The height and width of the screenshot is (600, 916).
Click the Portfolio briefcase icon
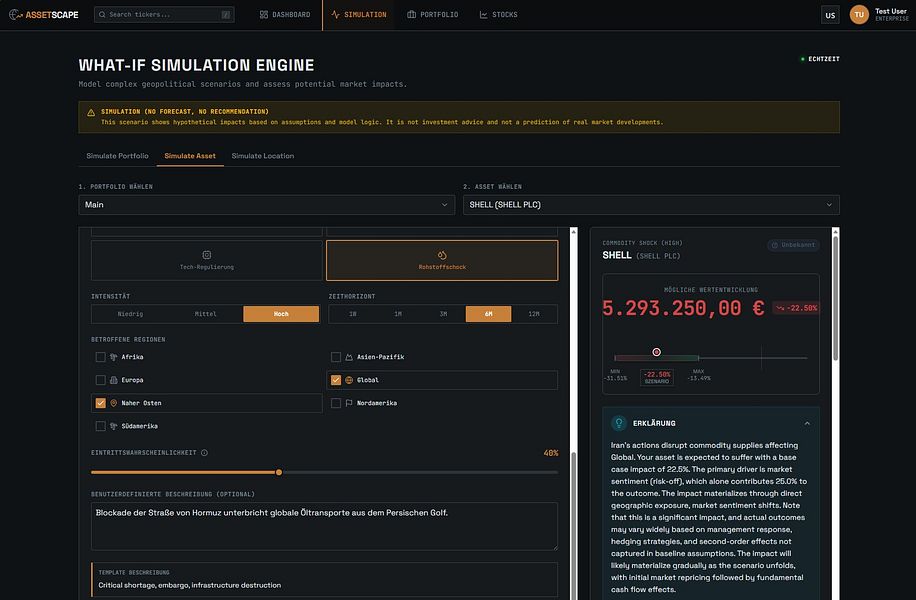point(412,15)
